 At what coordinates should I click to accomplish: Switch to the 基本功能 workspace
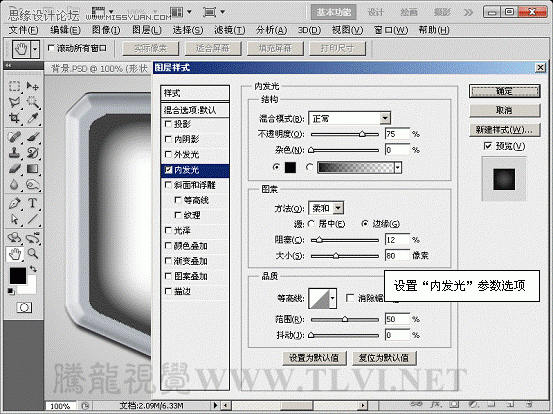(334, 12)
